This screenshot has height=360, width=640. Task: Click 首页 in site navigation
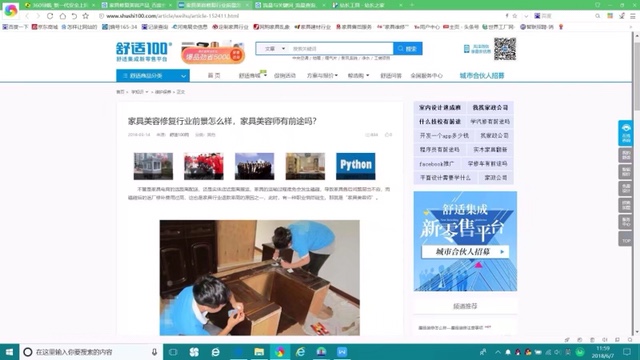pyautogui.click(x=214, y=76)
